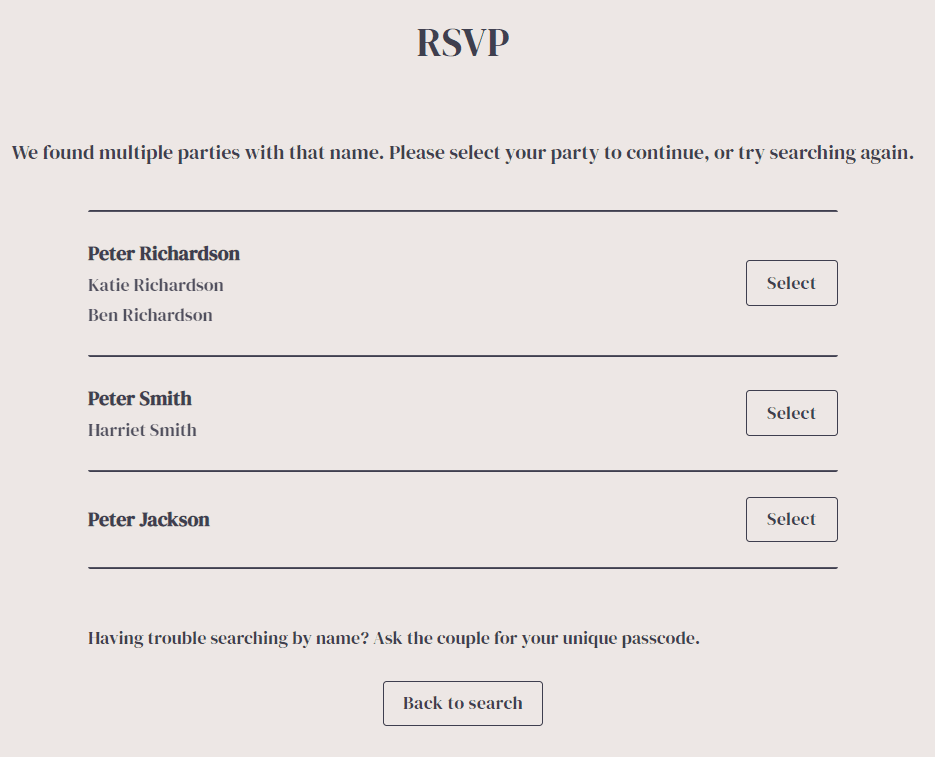Click the Back to search button
The image size is (935, 757).
[x=462, y=703]
